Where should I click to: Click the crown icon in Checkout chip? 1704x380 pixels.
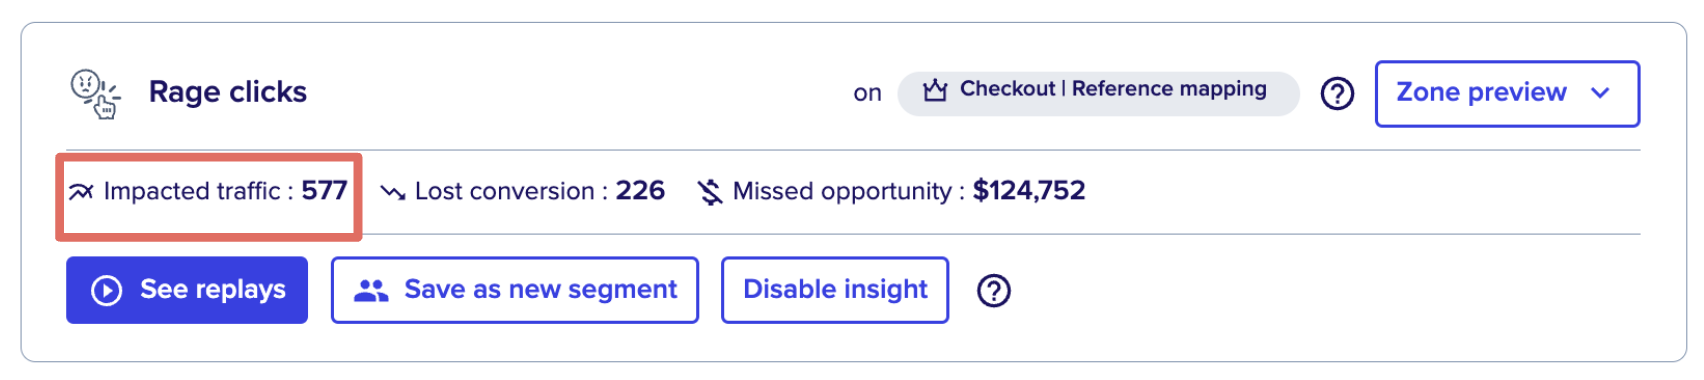coord(935,90)
